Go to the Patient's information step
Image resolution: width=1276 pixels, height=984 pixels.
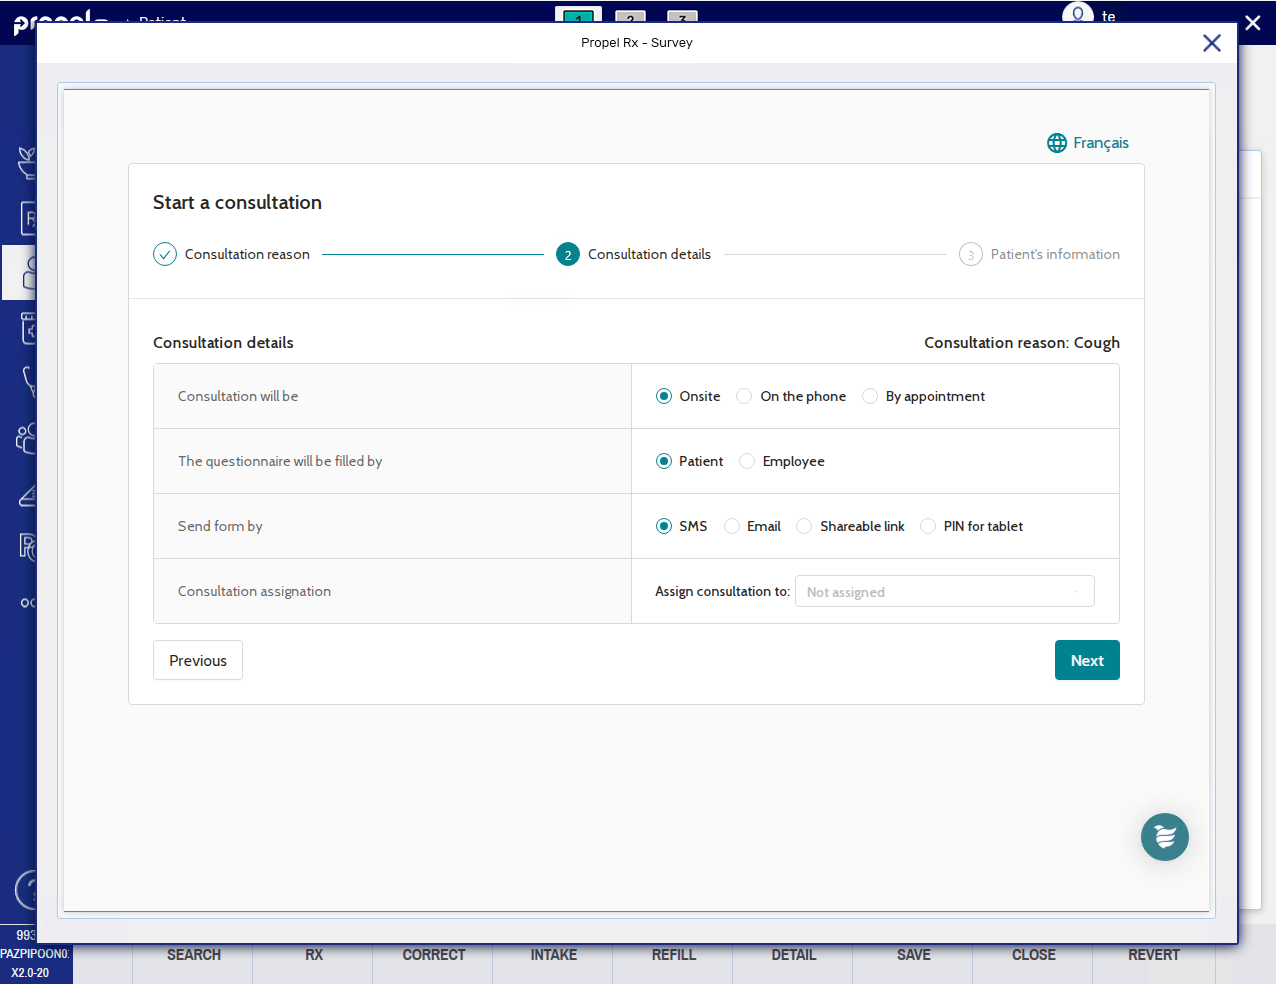tap(1054, 254)
